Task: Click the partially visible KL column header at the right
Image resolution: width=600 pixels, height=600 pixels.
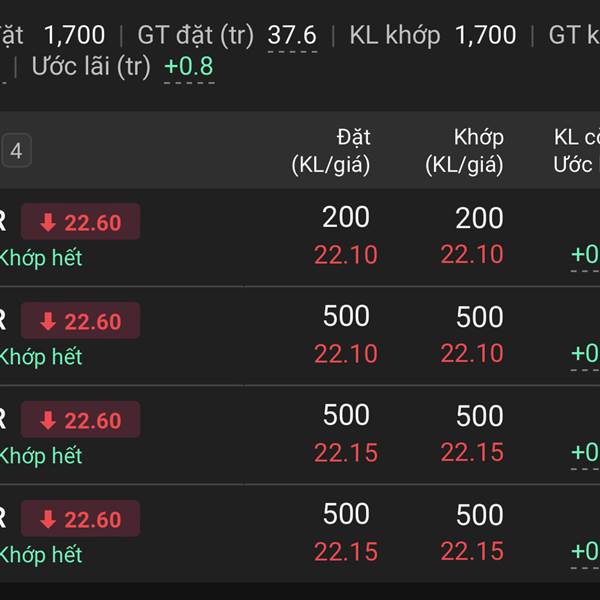Action: [x=575, y=151]
